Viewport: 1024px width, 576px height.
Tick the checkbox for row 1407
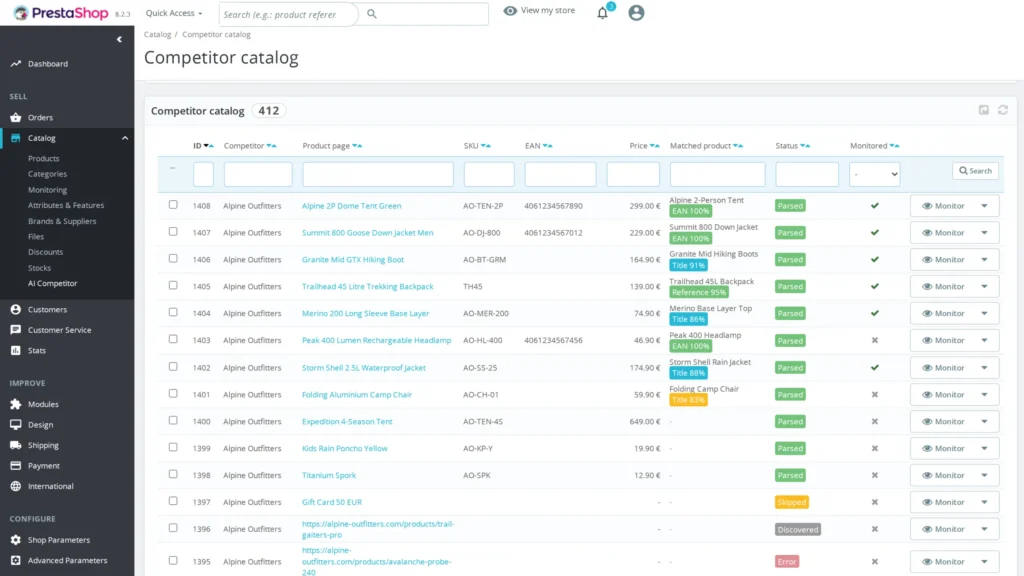click(173, 231)
